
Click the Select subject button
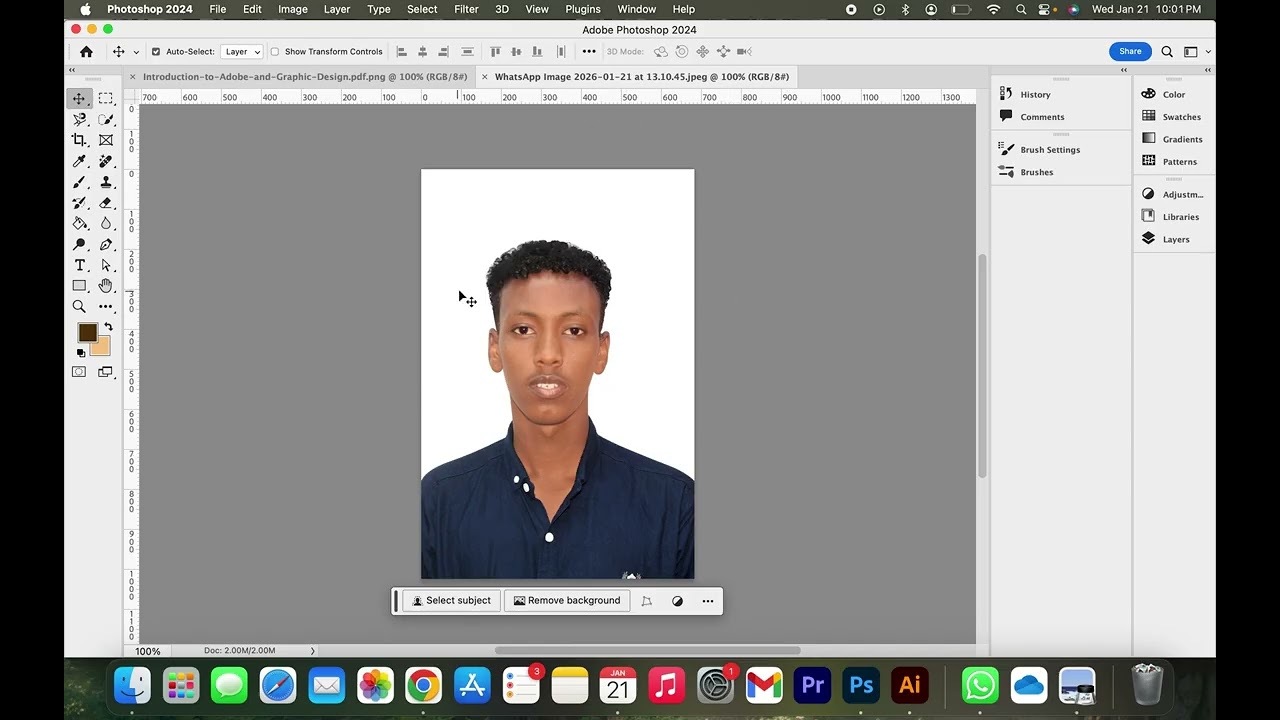[x=451, y=601]
